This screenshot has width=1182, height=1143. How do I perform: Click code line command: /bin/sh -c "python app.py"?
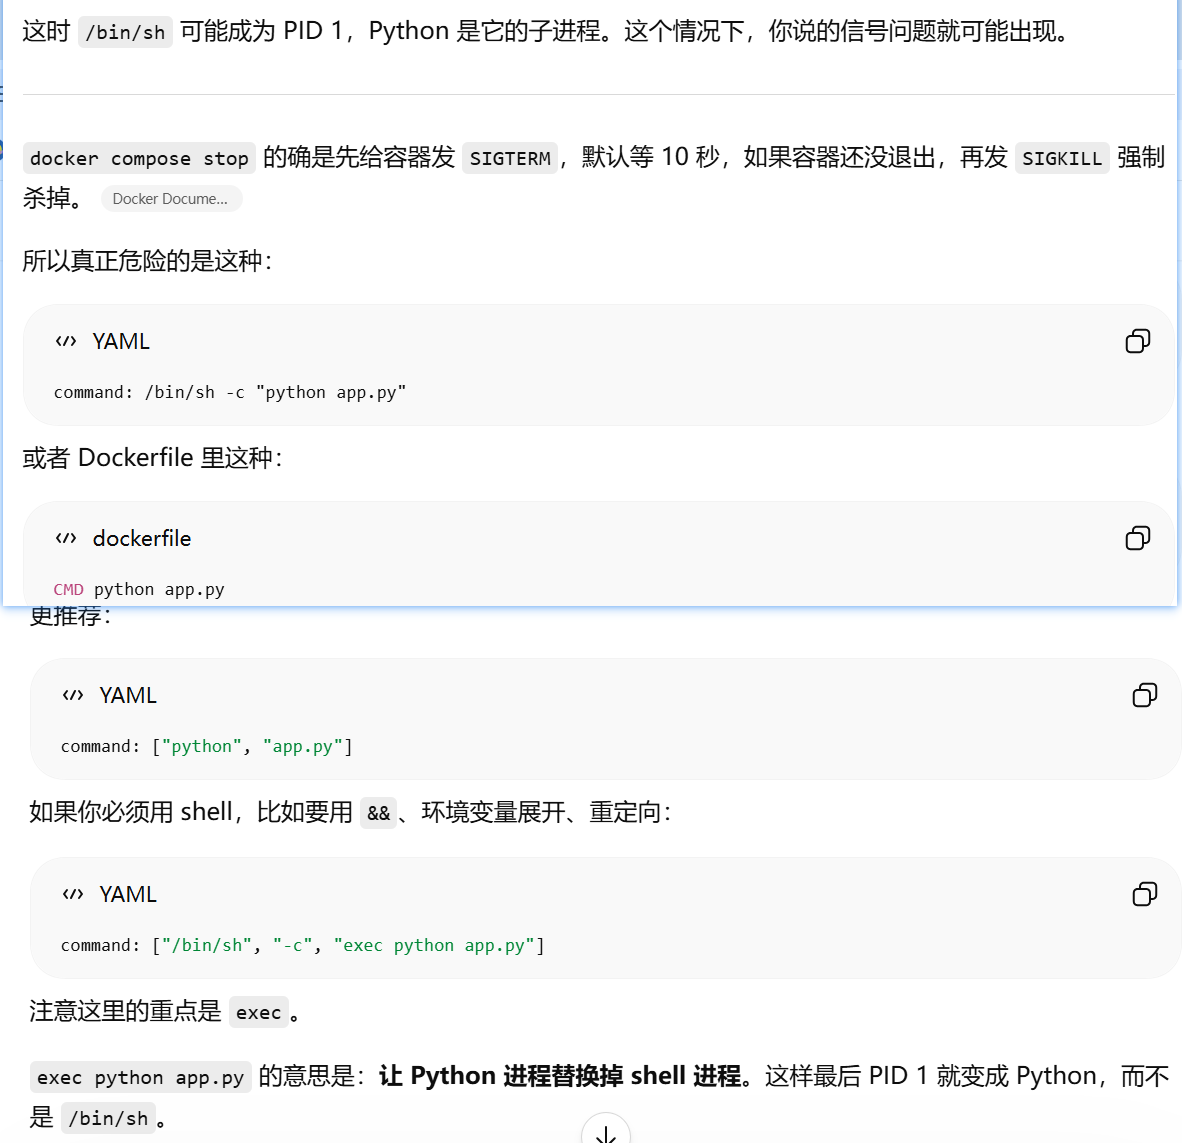point(230,393)
